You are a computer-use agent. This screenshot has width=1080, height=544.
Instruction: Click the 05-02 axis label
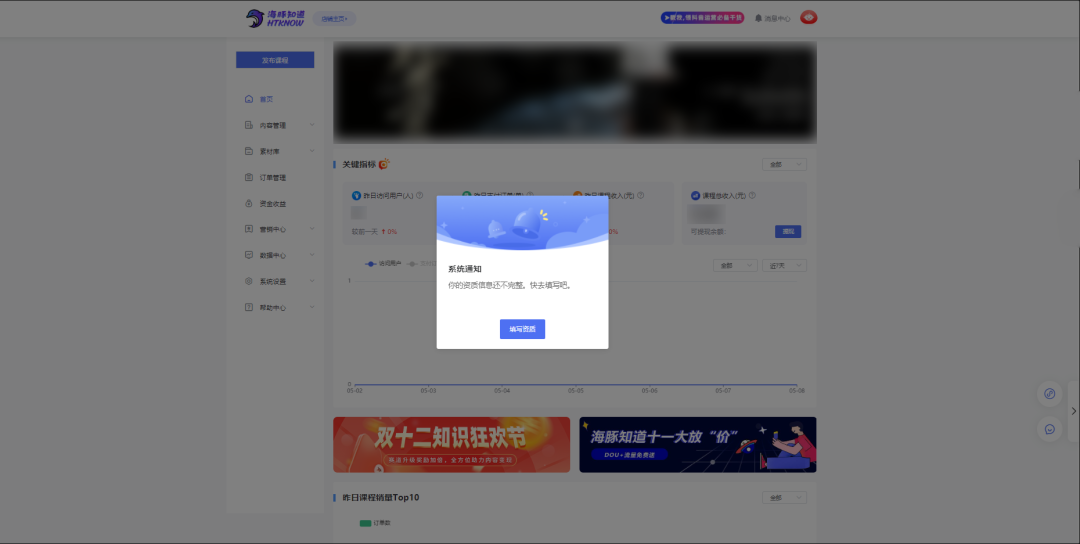point(354,390)
